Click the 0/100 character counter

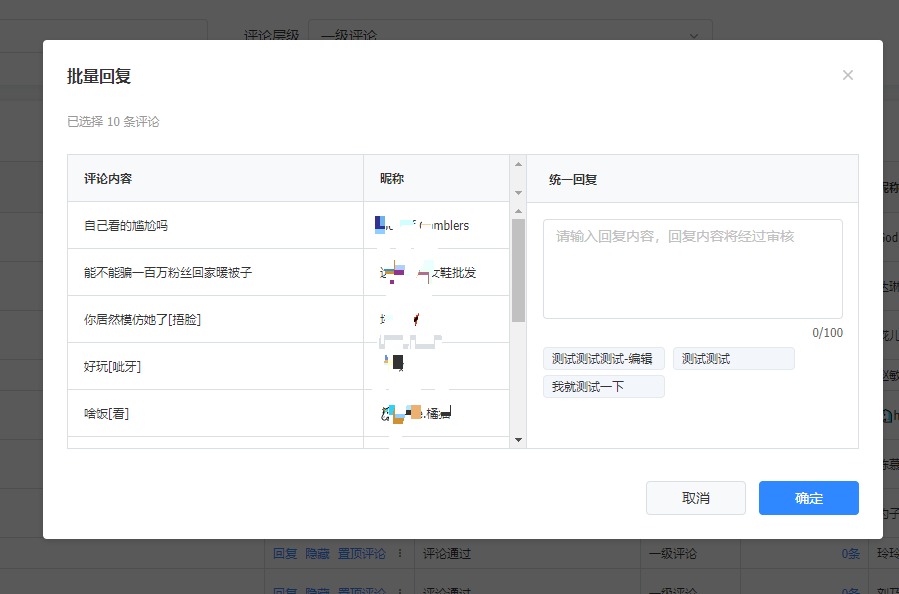(x=827, y=333)
